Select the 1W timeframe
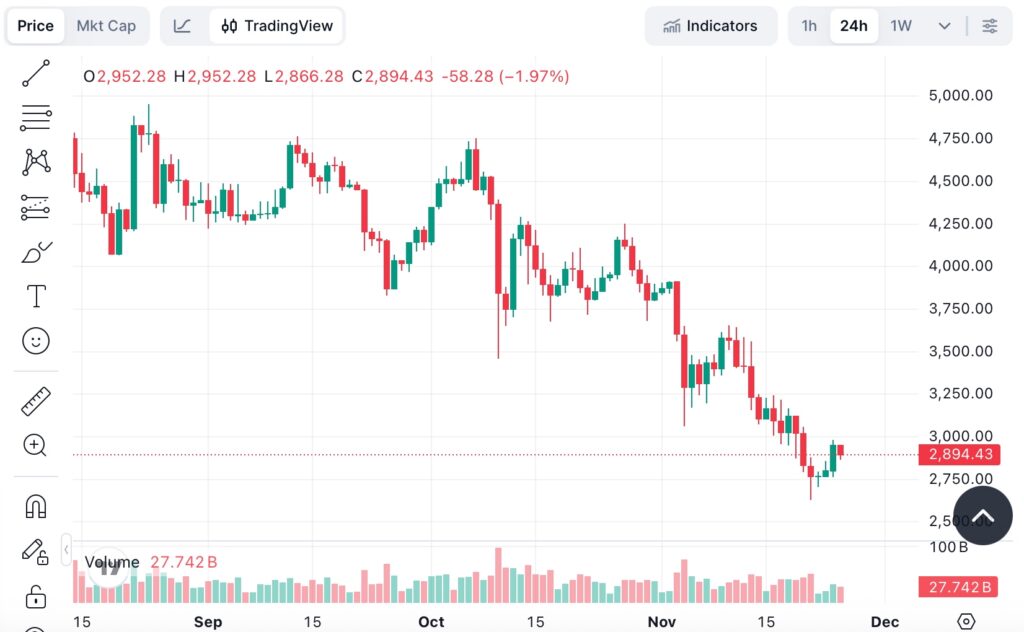Image resolution: width=1024 pixels, height=632 pixels. click(899, 26)
